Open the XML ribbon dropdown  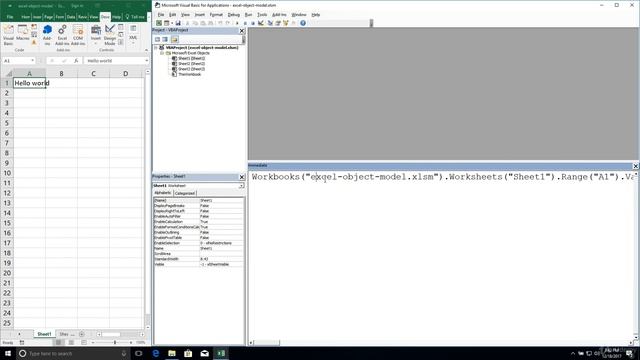click(133, 34)
